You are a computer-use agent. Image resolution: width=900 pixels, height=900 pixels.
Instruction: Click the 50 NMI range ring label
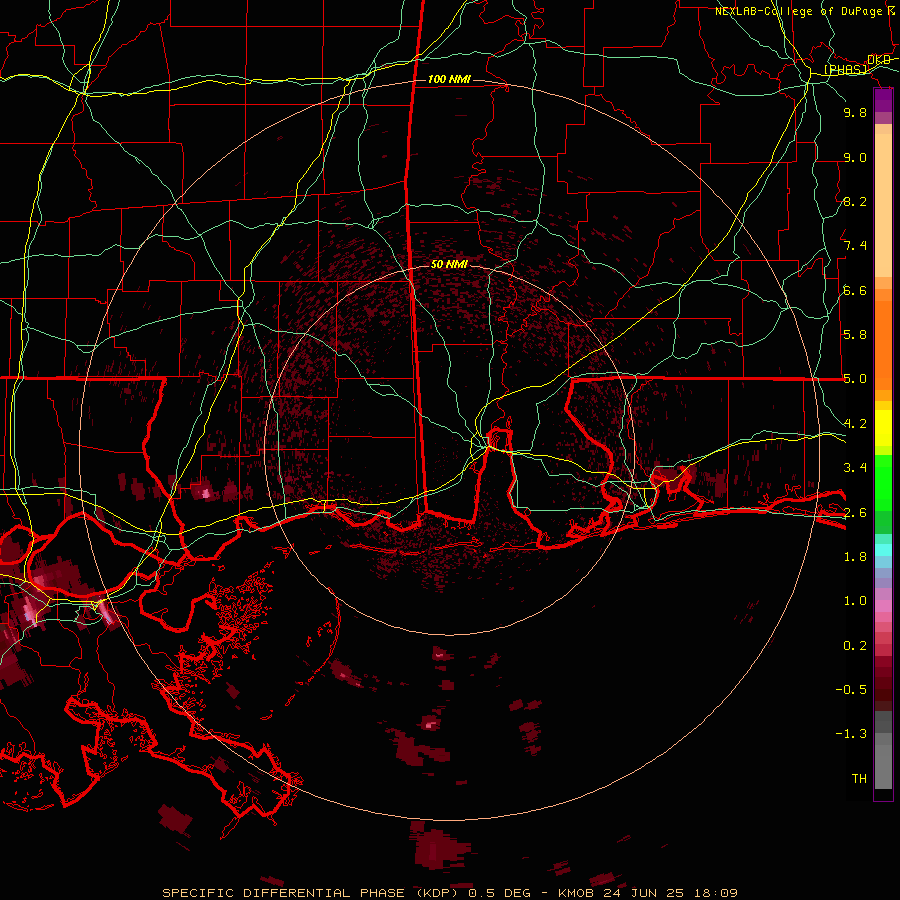pyautogui.click(x=449, y=264)
